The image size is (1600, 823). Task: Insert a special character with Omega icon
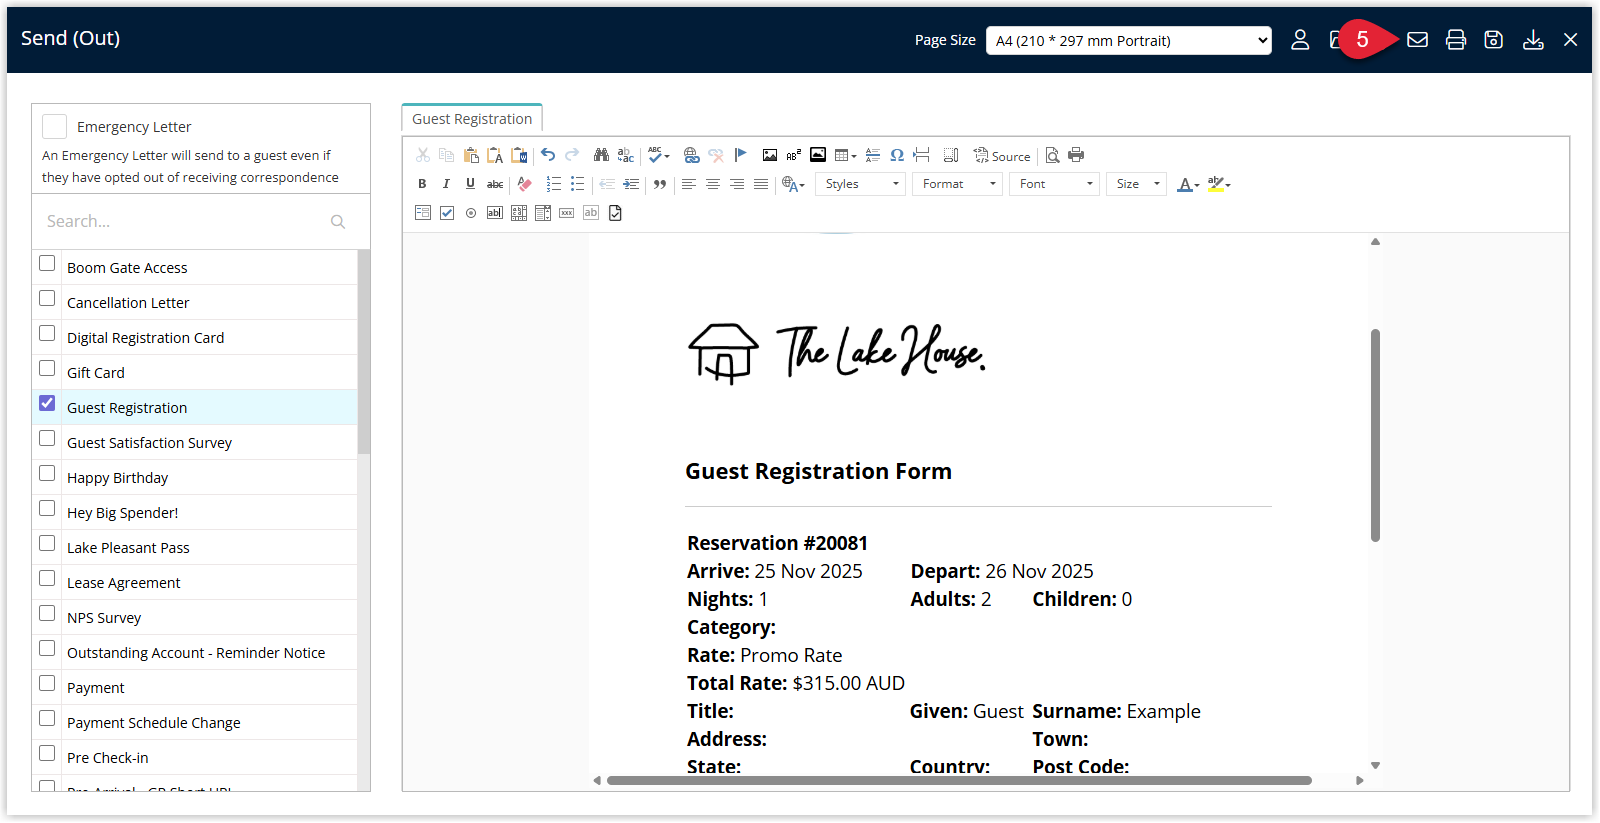pyautogui.click(x=897, y=155)
